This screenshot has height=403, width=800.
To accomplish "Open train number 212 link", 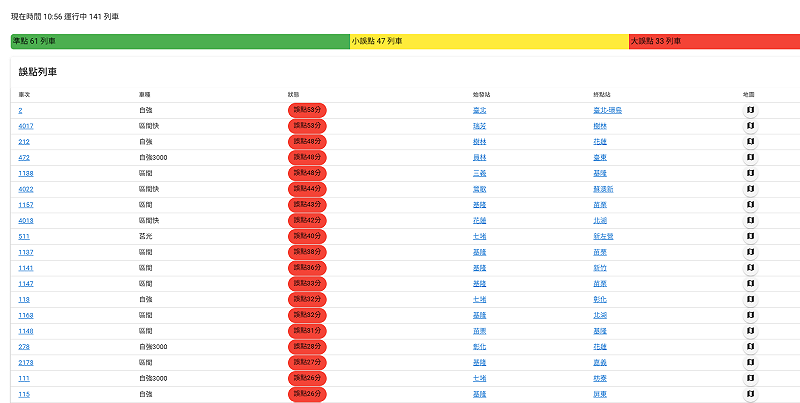I will (x=24, y=142).
